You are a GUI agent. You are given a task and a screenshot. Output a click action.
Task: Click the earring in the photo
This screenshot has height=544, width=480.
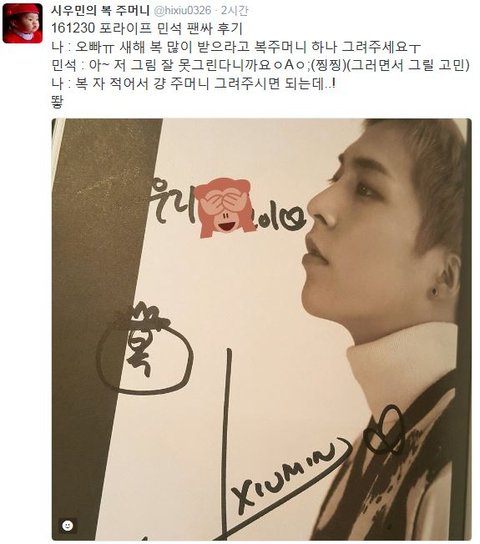tap(435, 292)
